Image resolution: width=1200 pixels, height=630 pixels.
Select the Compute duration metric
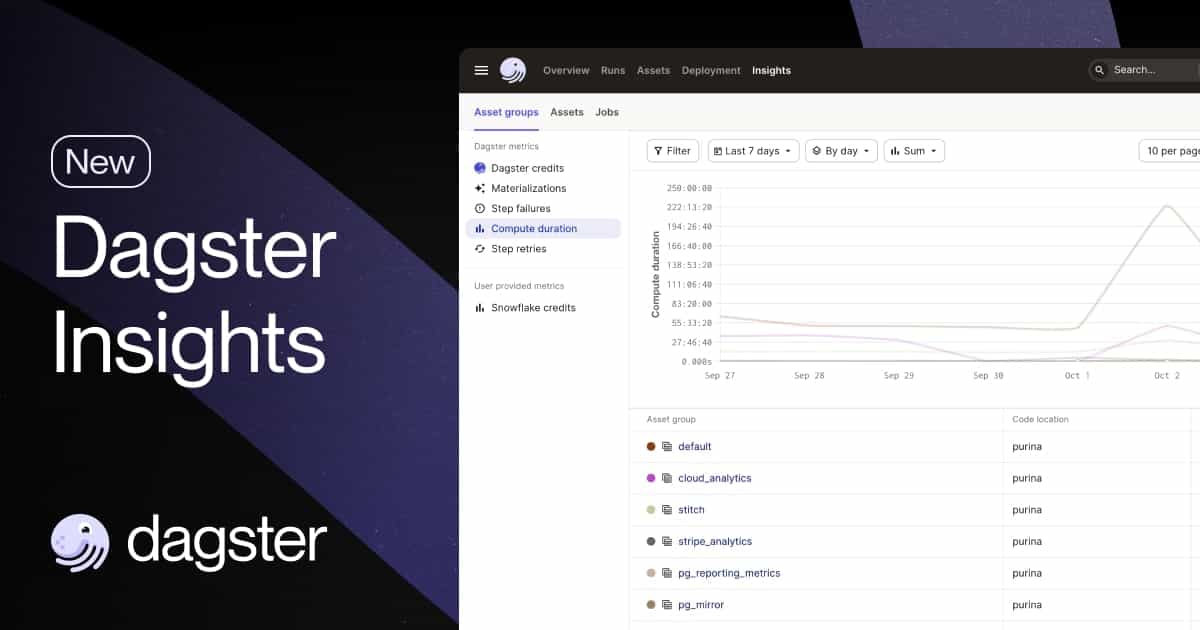(533, 229)
